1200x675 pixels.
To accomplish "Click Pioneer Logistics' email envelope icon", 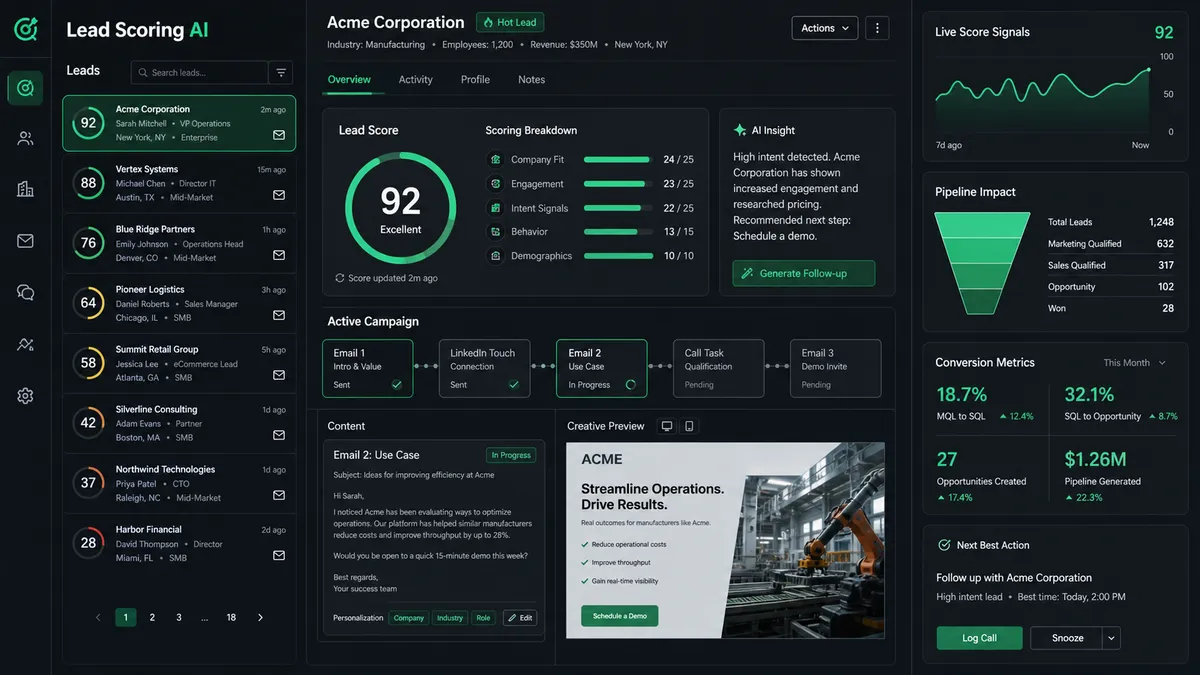I will click(x=279, y=315).
